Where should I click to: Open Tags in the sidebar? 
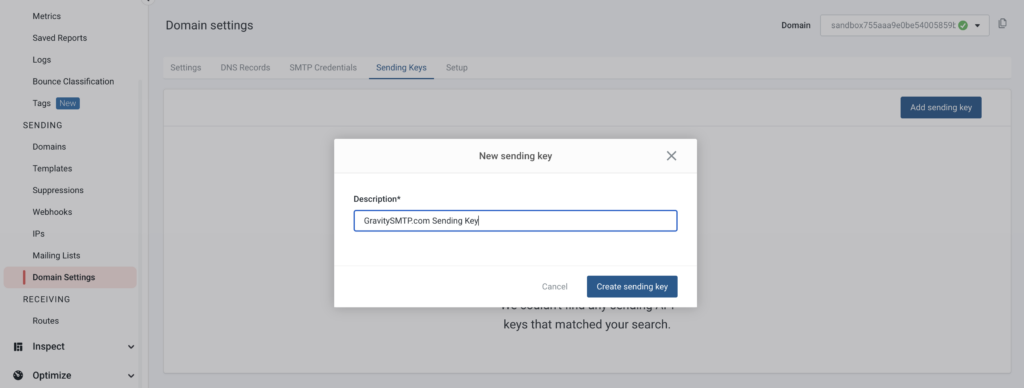[x=41, y=103]
